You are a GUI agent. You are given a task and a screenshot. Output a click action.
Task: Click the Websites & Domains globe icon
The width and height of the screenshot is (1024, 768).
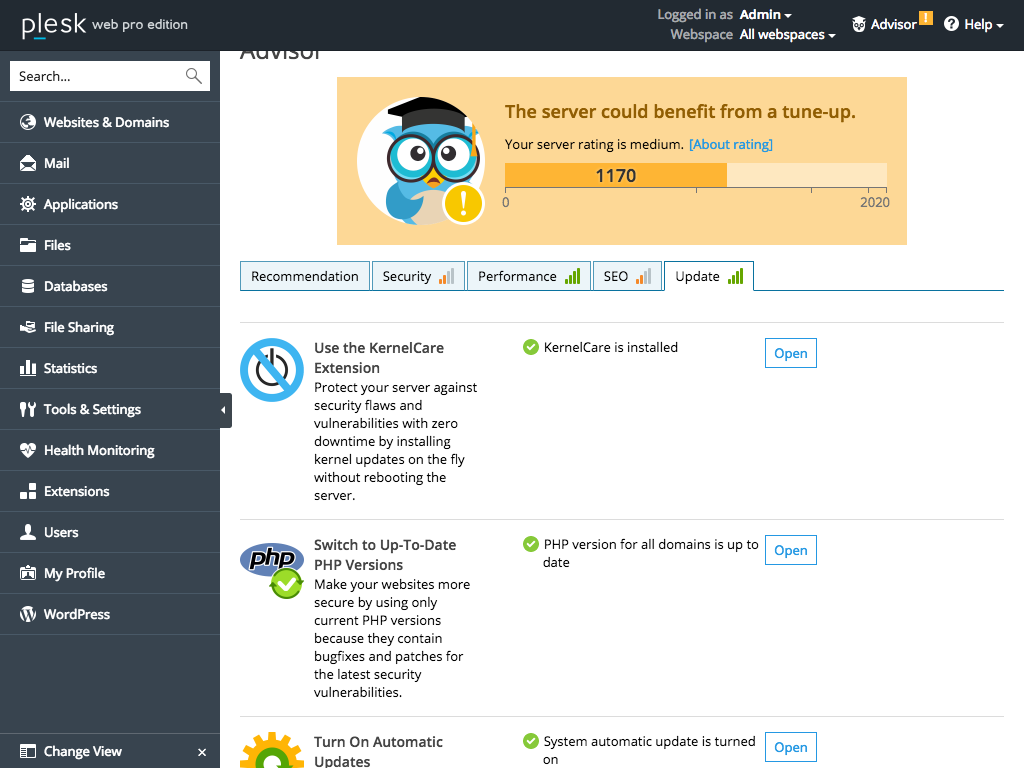pos(28,122)
